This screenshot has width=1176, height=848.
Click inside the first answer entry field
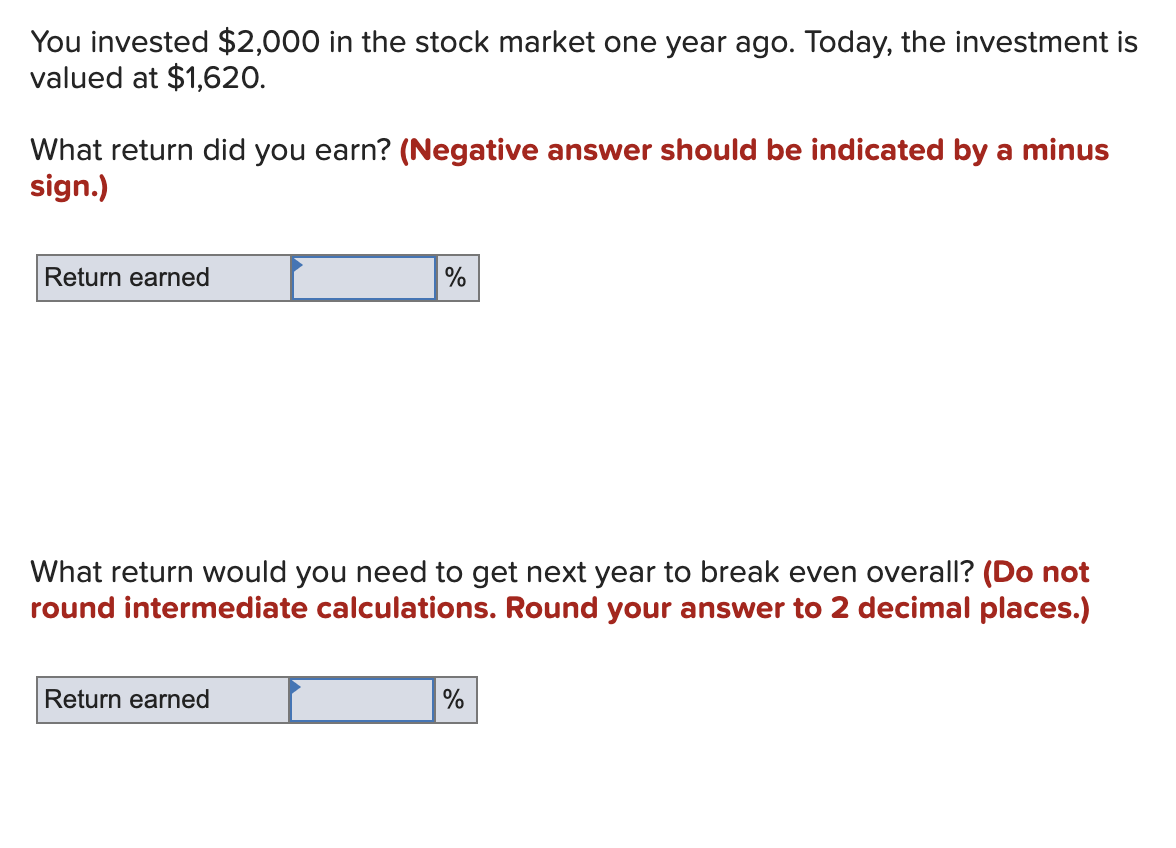coord(363,280)
